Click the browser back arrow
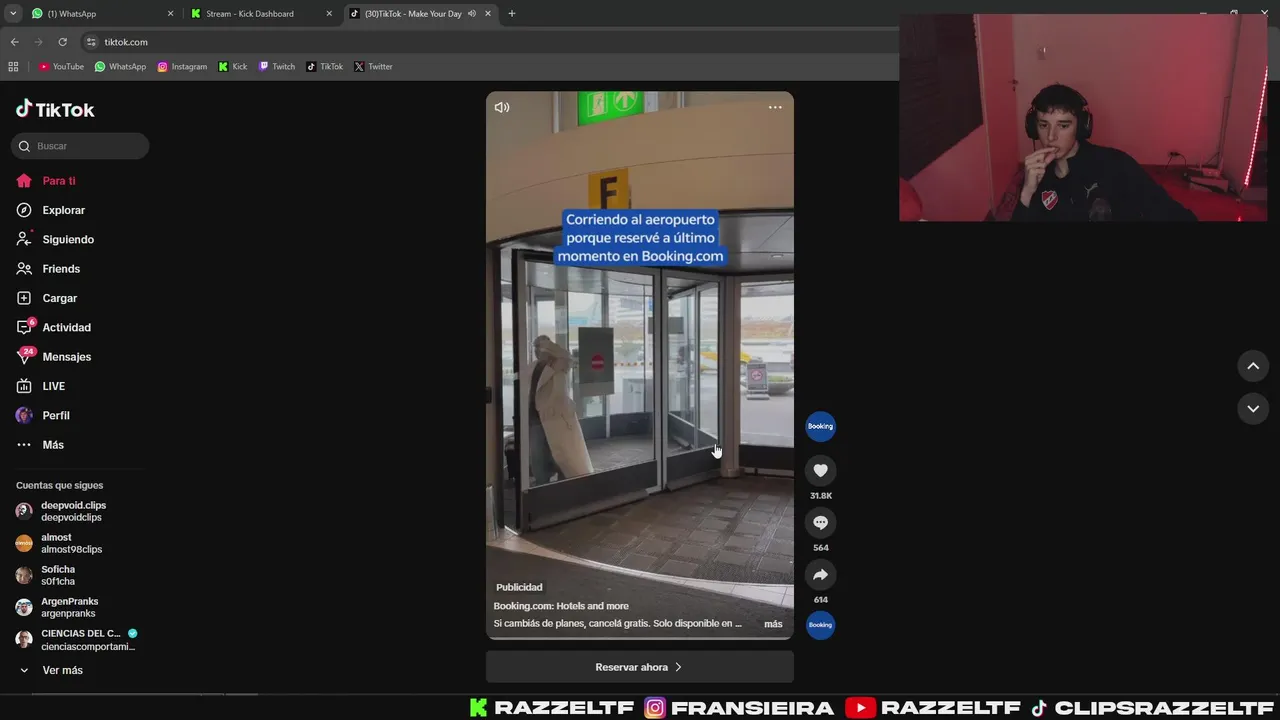 coord(14,42)
